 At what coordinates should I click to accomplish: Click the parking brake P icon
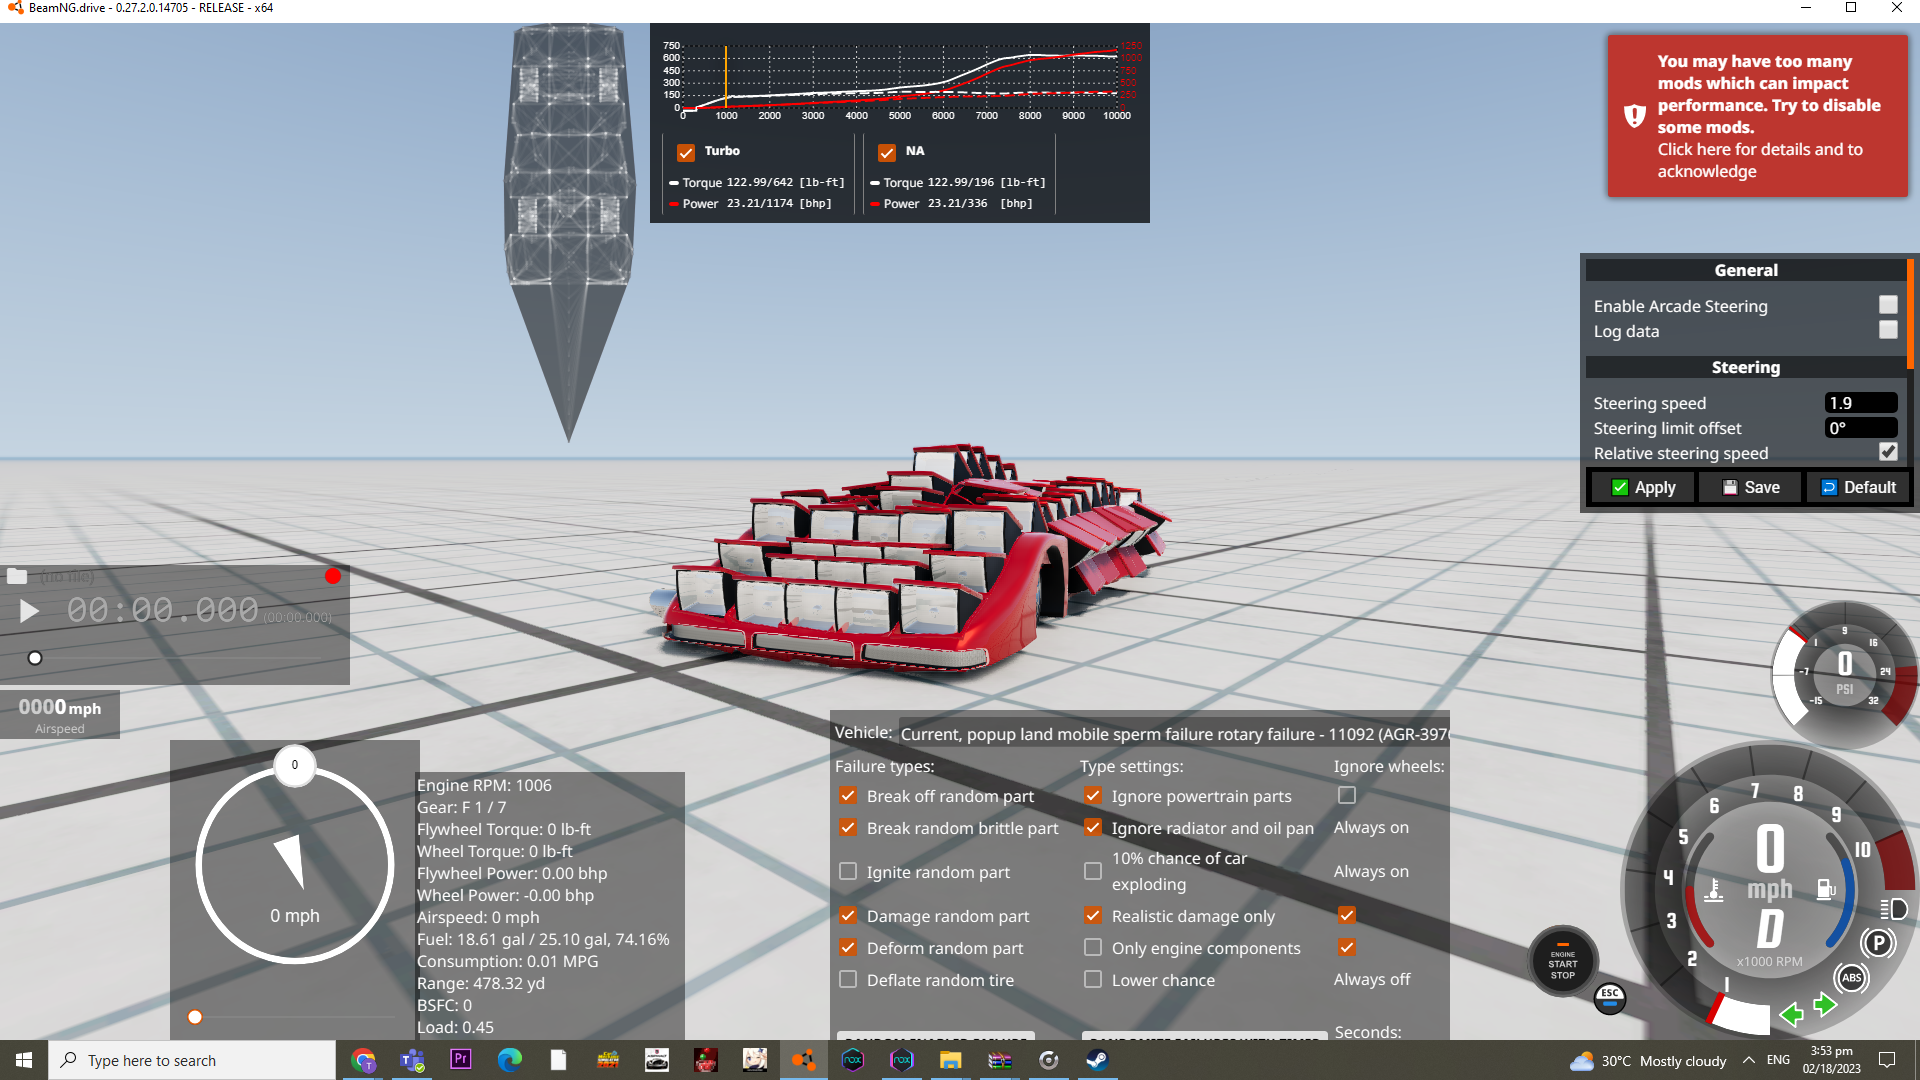tap(1878, 943)
